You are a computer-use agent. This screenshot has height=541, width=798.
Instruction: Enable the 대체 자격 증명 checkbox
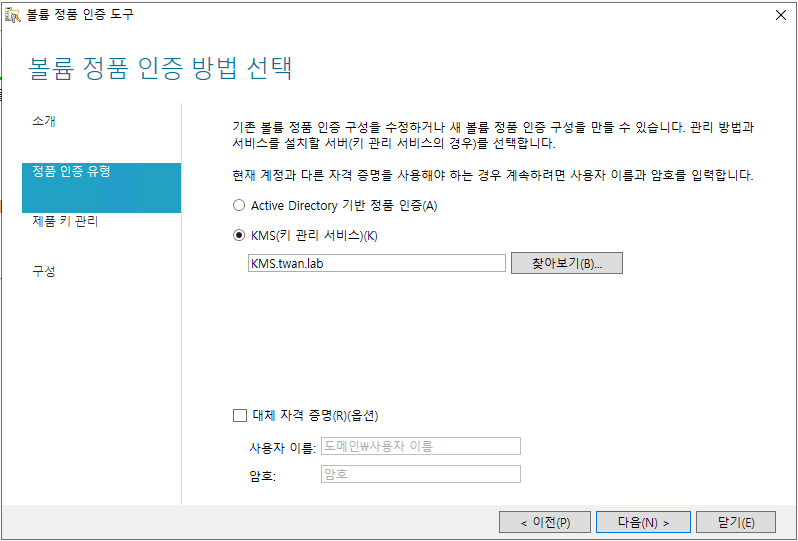click(x=240, y=416)
